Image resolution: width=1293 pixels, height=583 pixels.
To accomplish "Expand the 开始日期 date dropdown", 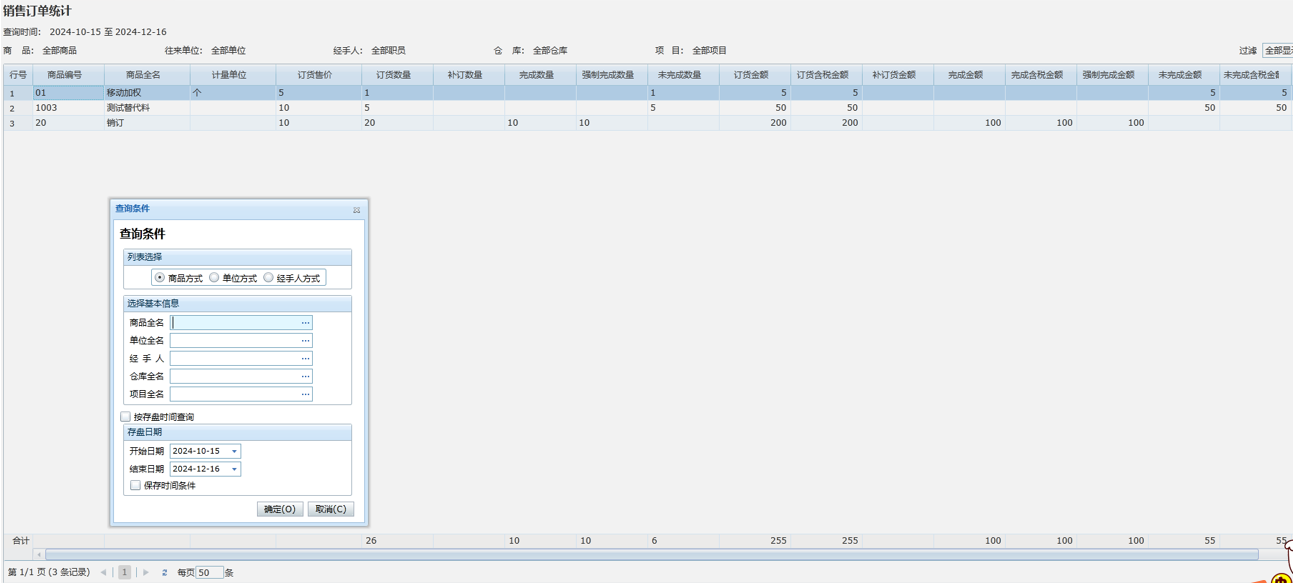I will point(234,452).
